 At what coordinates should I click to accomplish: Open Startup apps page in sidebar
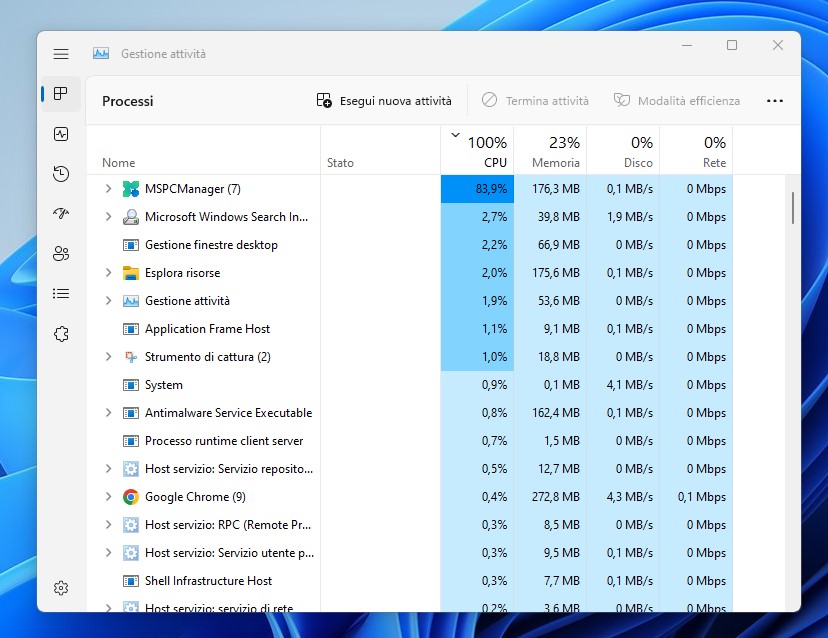[x=61, y=213]
